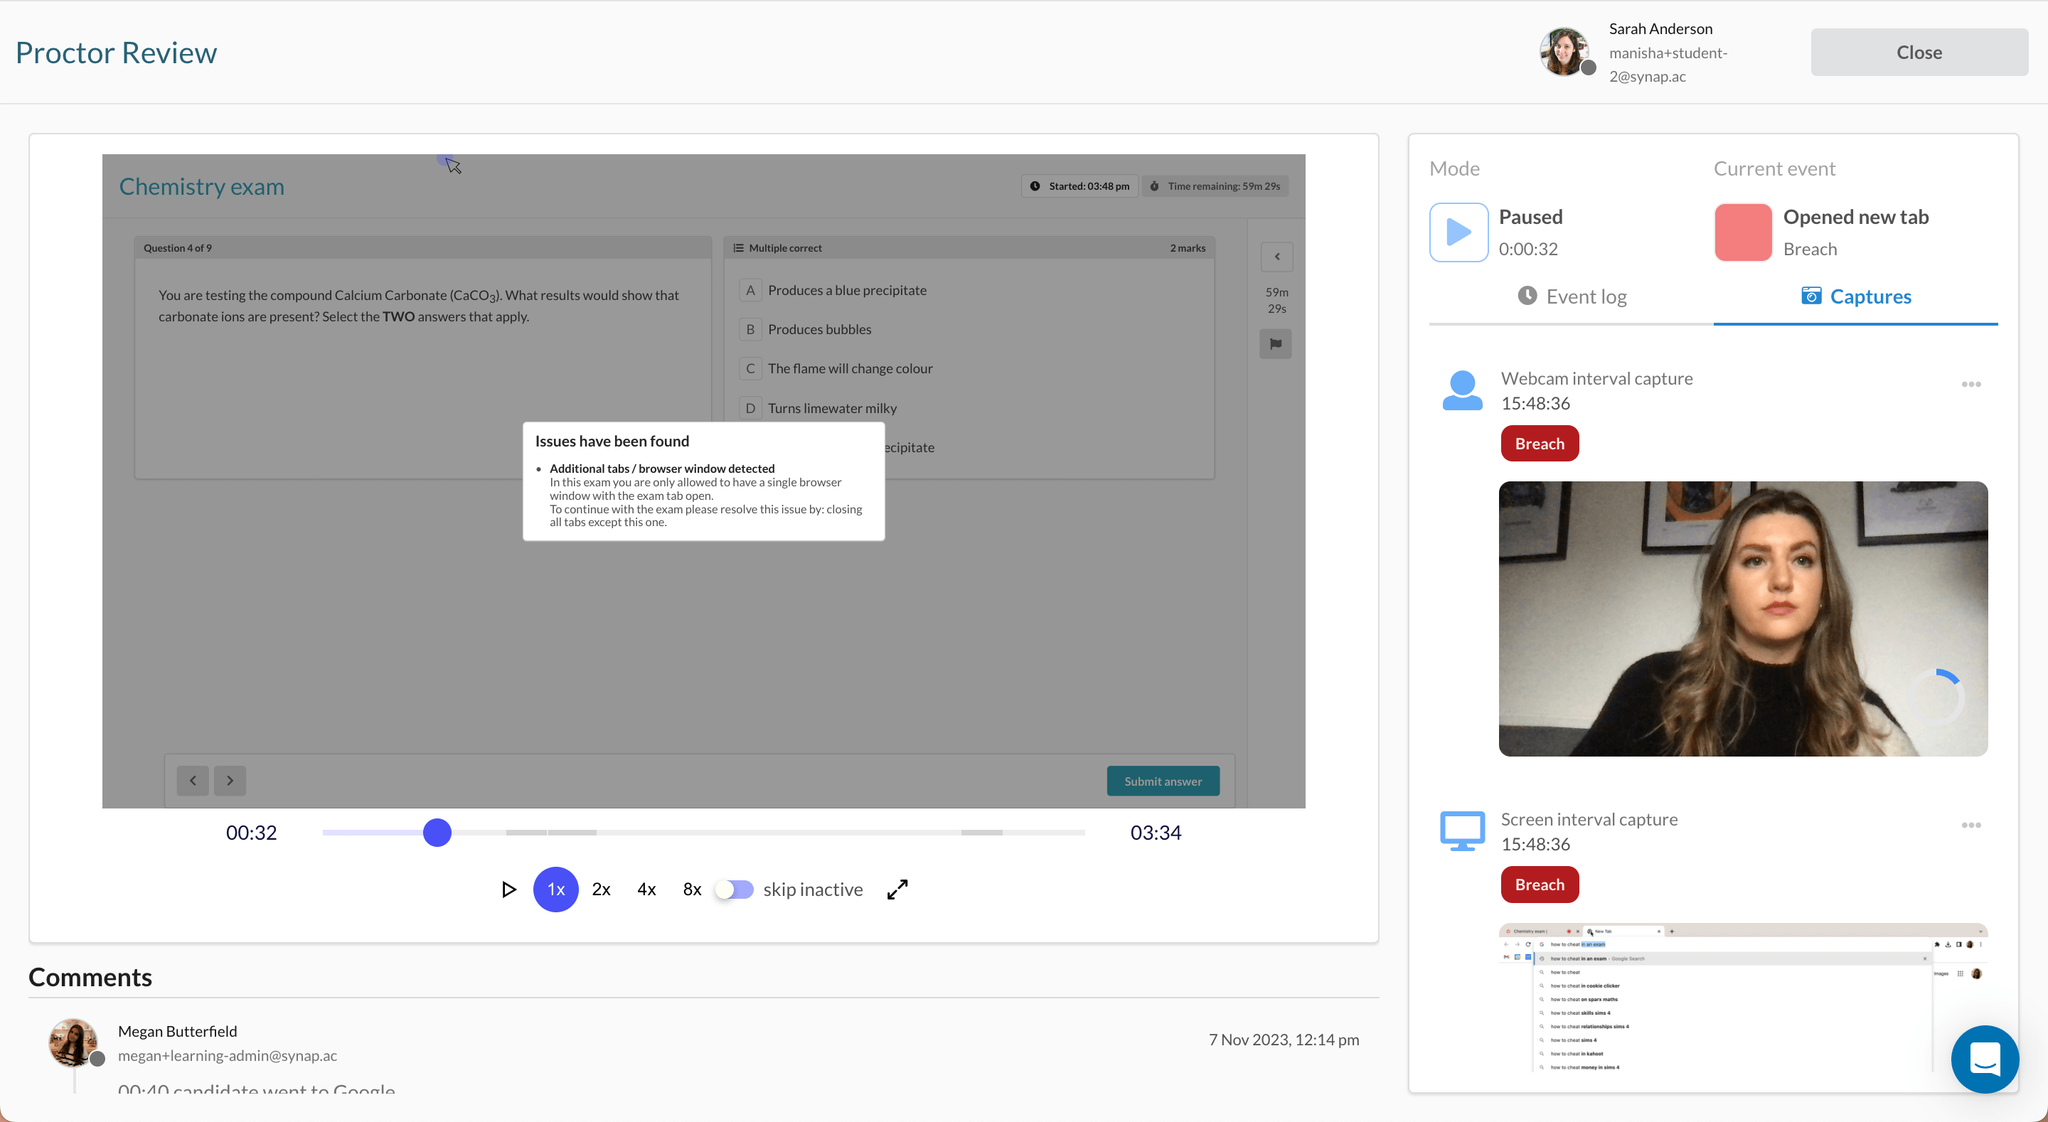
Task: Click the webcam capture user icon
Action: (x=1462, y=391)
